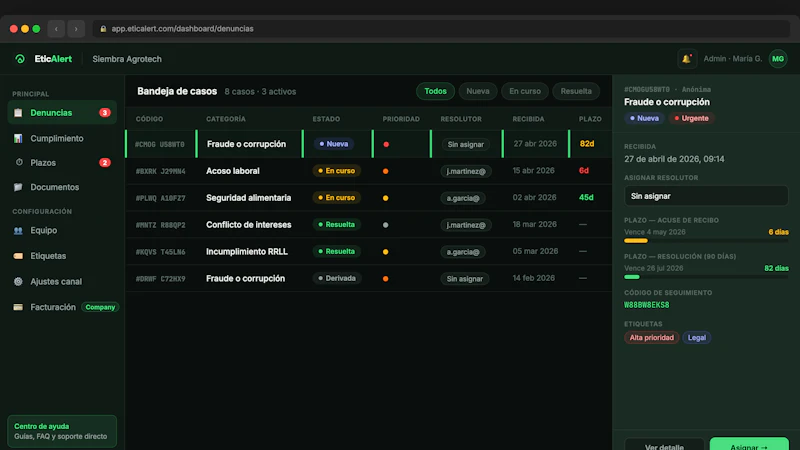
Task: Sort by the Prioridad column header
Action: [x=401, y=119]
